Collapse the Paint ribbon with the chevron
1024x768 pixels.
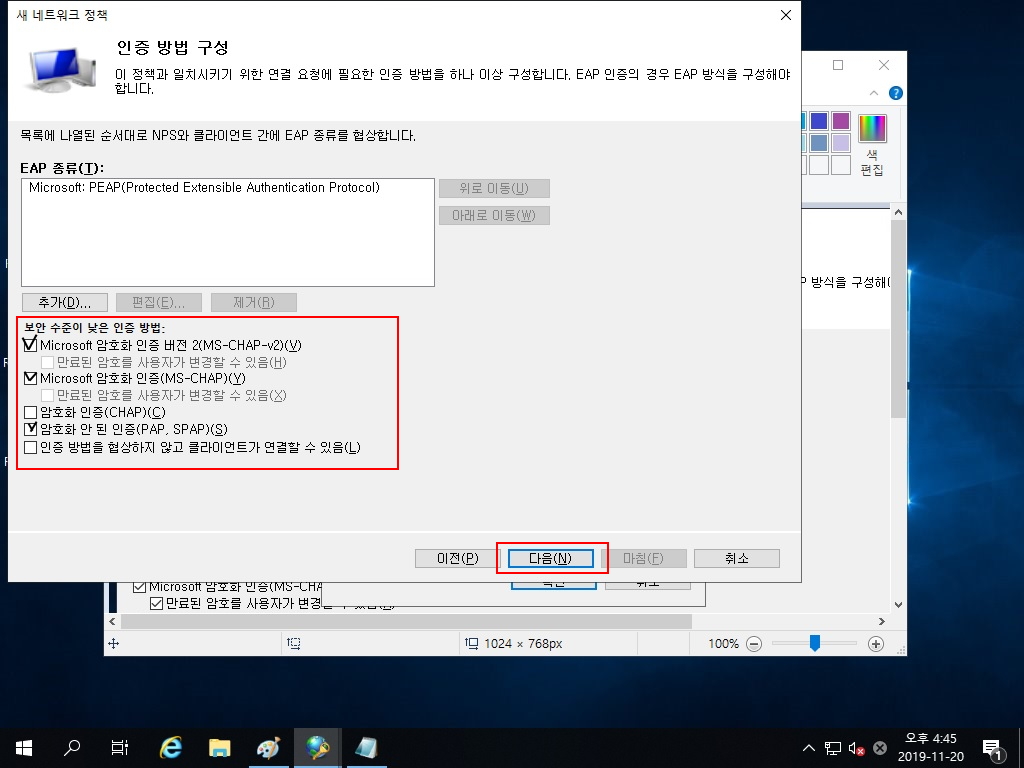[x=873, y=93]
